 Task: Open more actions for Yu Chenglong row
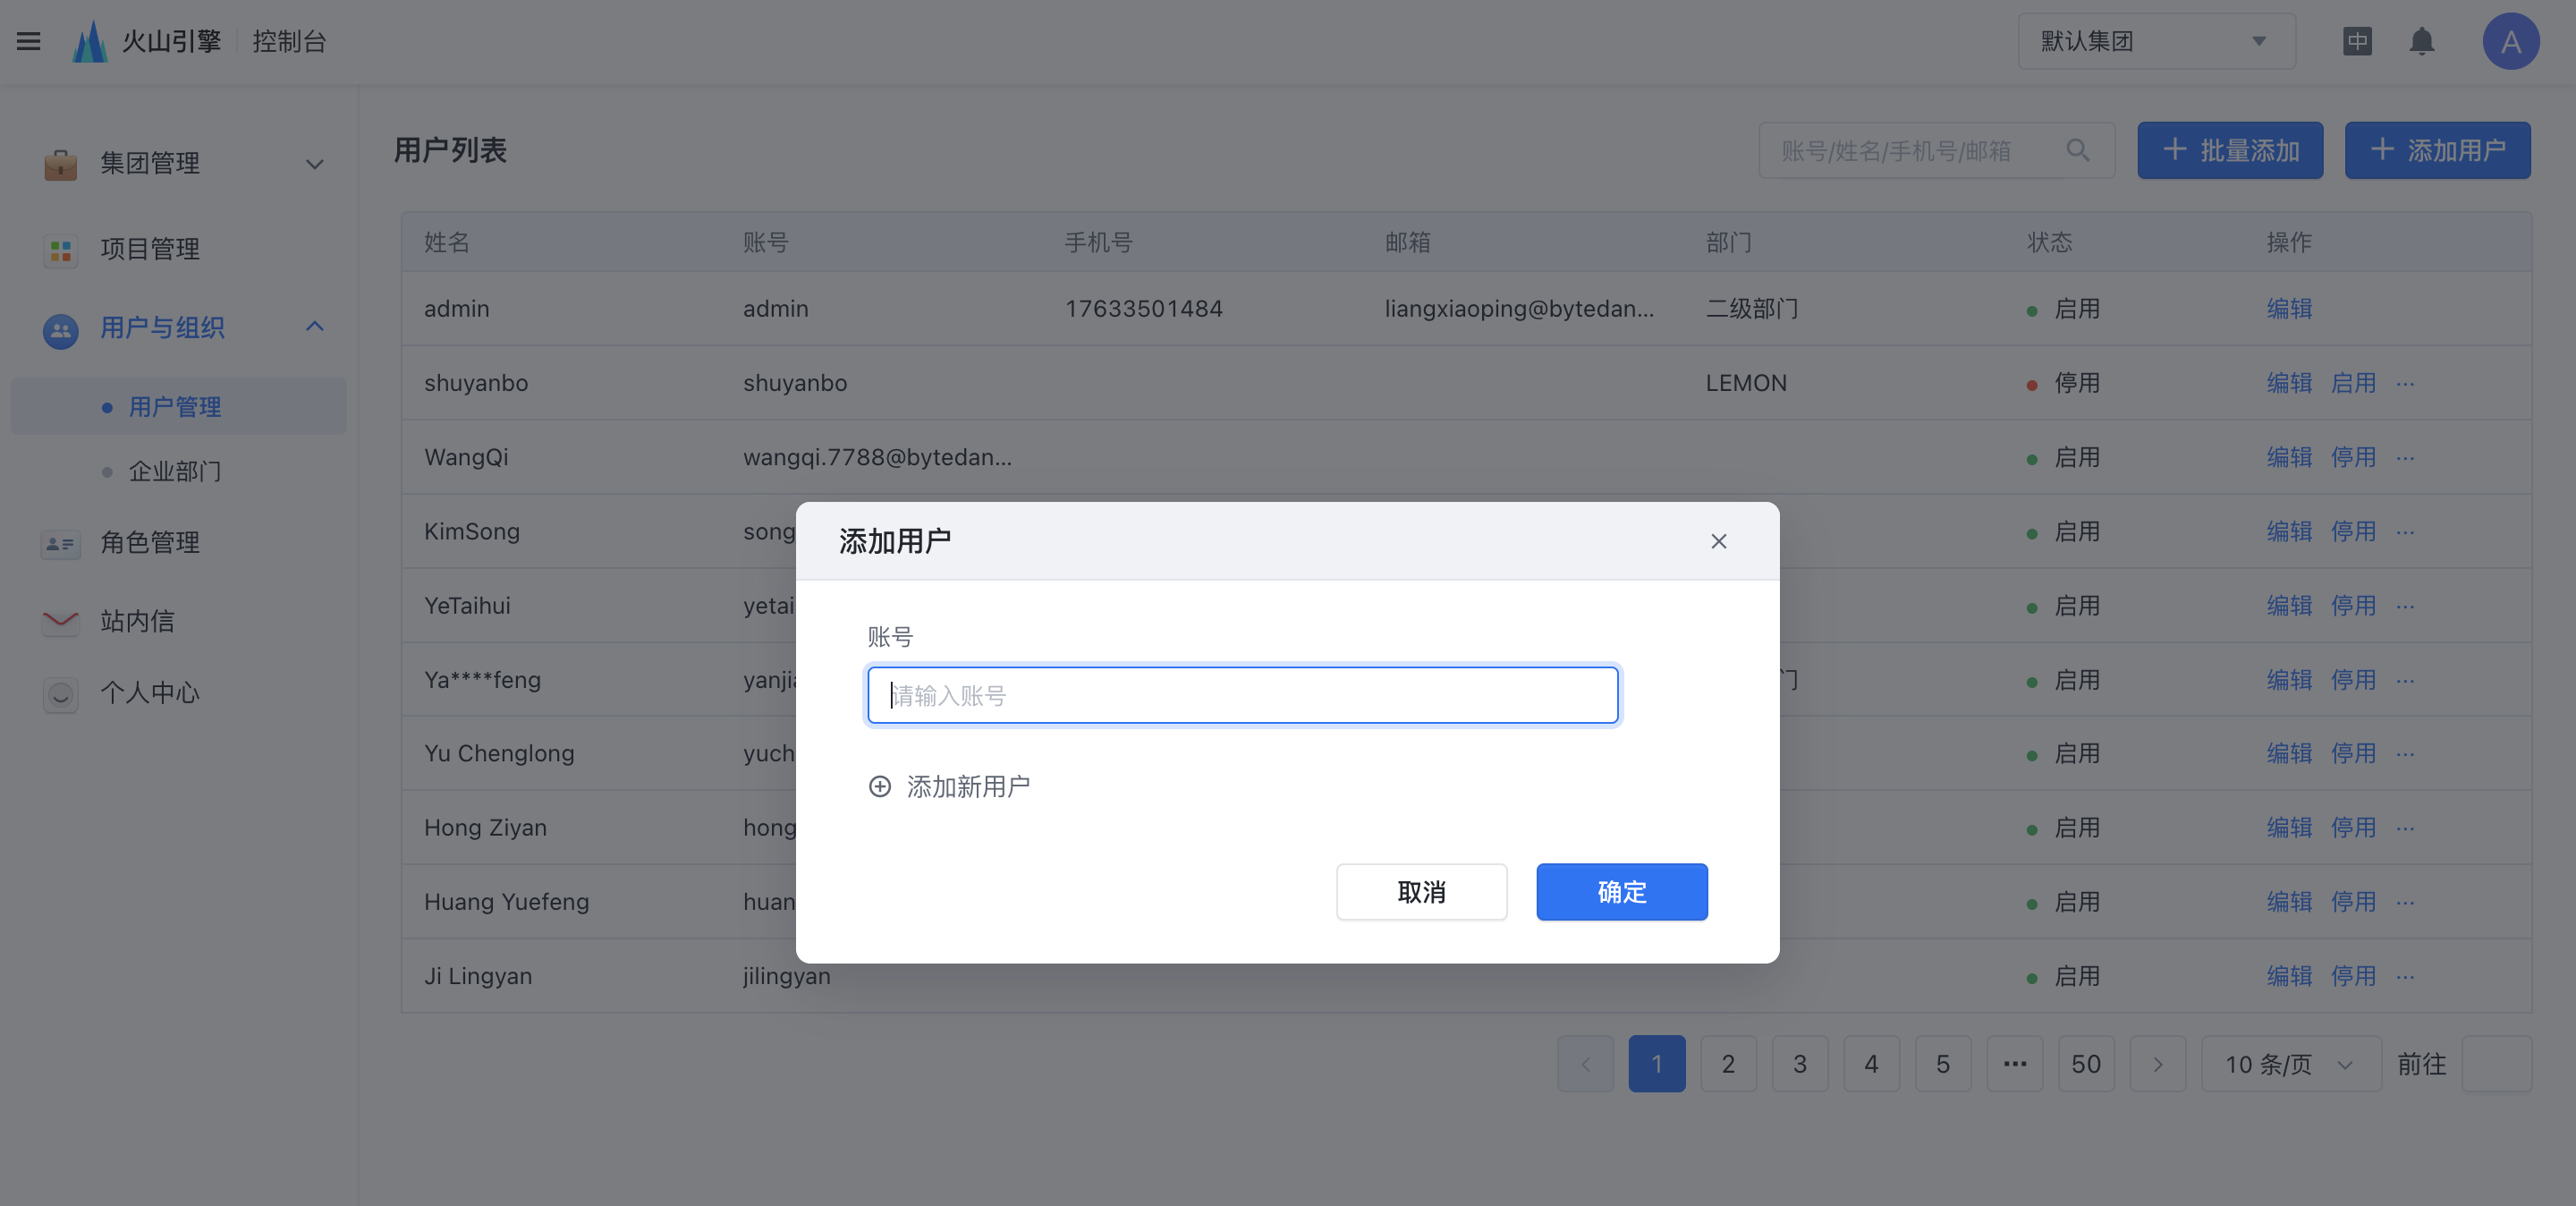[2405, 754]
